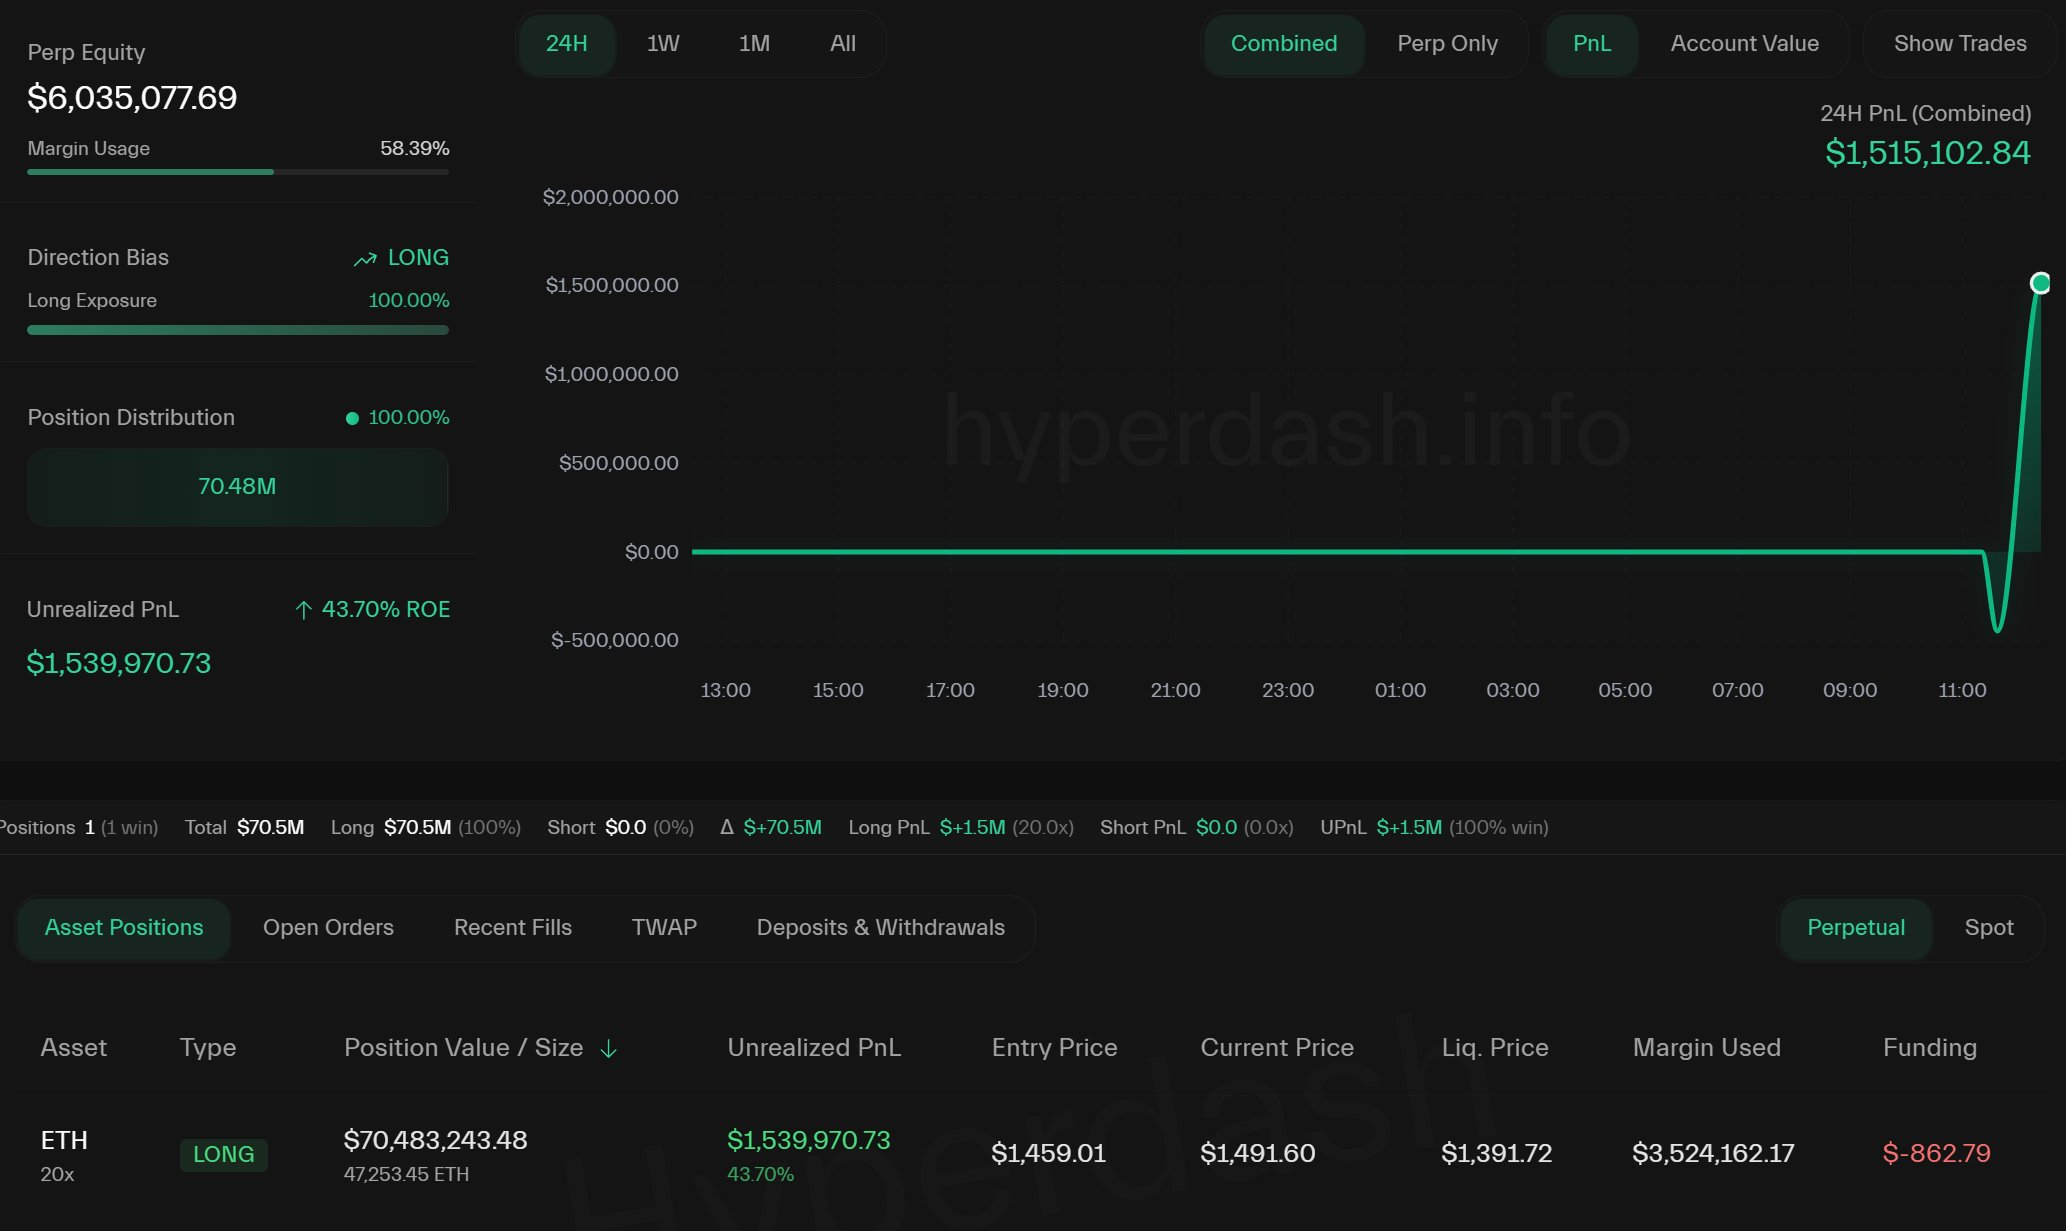2066x1231 pixels.
Task: Switch chart to Account Value
Action: [x=1744, y=44]
